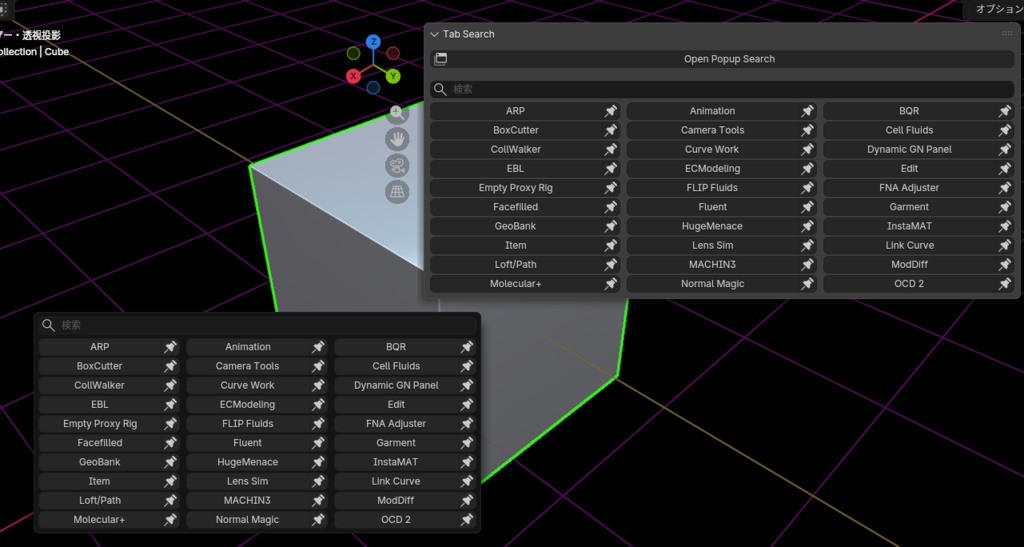Focus the search field in Tab Search panel
Image resolution: width=1024 pixels, height=547 pixels.
point(722,89)
